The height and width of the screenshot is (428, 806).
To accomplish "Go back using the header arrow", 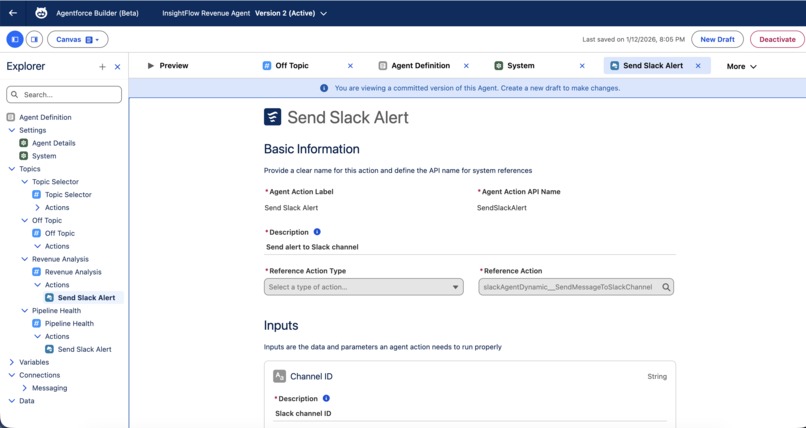I will 13,13.
